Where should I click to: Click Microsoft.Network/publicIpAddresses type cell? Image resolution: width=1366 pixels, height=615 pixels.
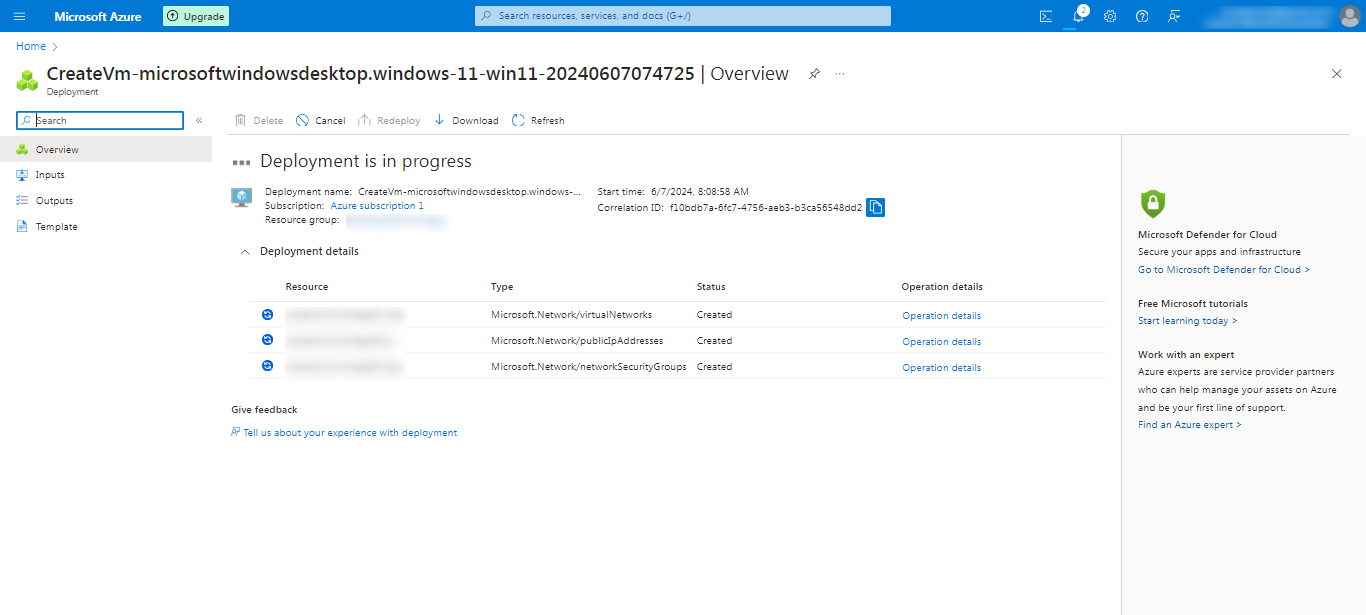(577, 340)
